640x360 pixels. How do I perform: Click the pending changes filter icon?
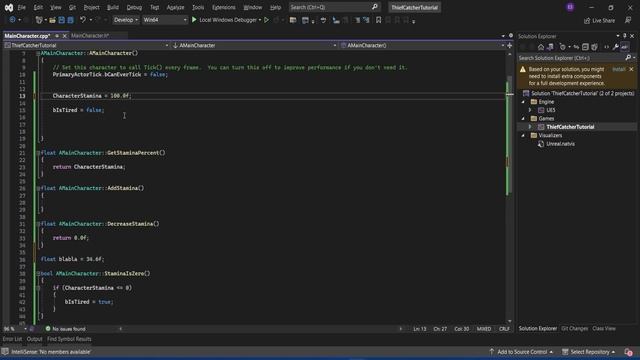click(562, 47)
